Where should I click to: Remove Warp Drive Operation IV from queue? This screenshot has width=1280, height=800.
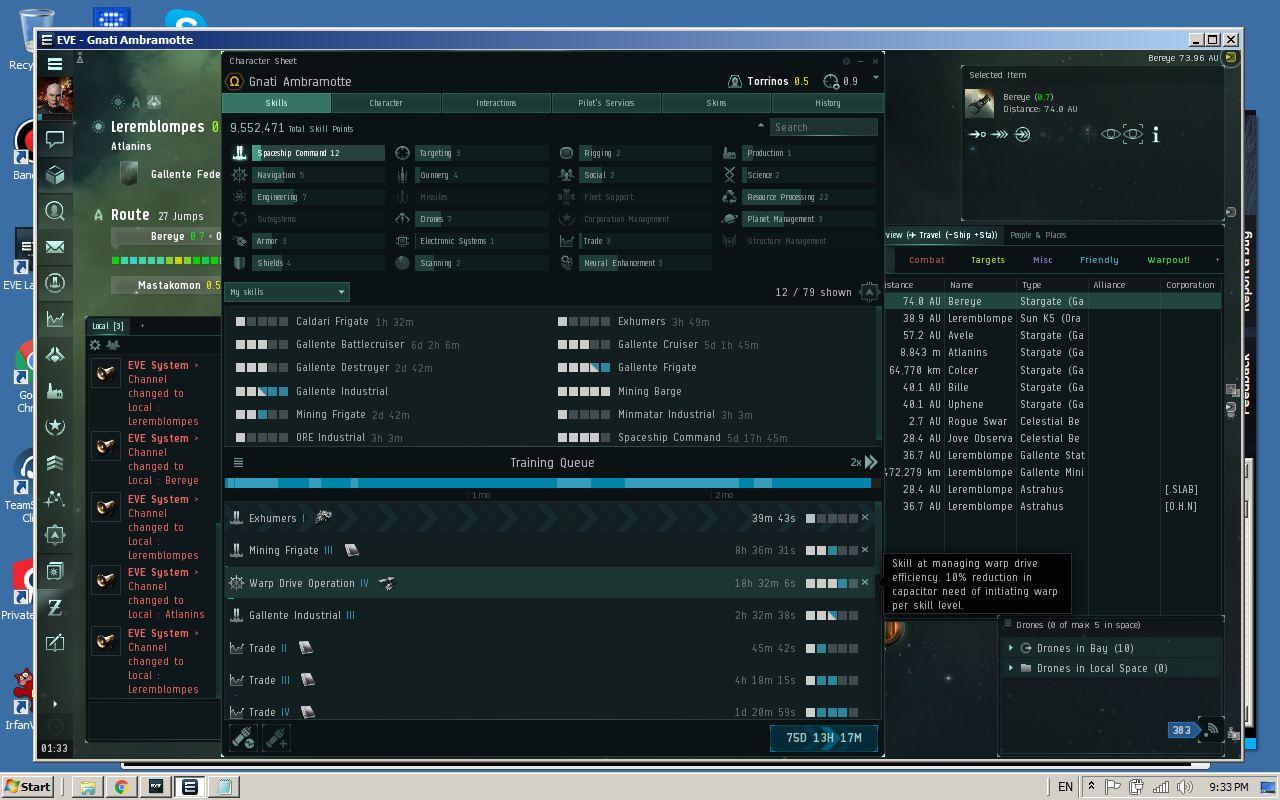865,582
